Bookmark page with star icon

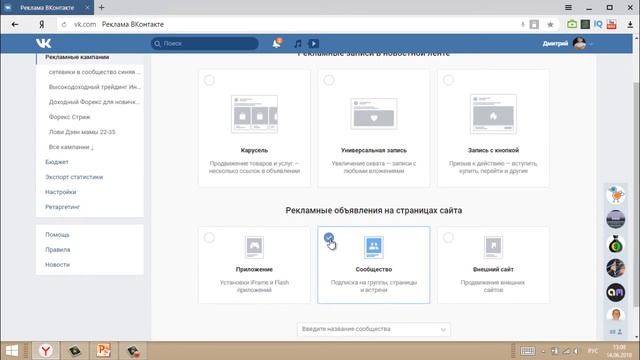pos(550,24)
